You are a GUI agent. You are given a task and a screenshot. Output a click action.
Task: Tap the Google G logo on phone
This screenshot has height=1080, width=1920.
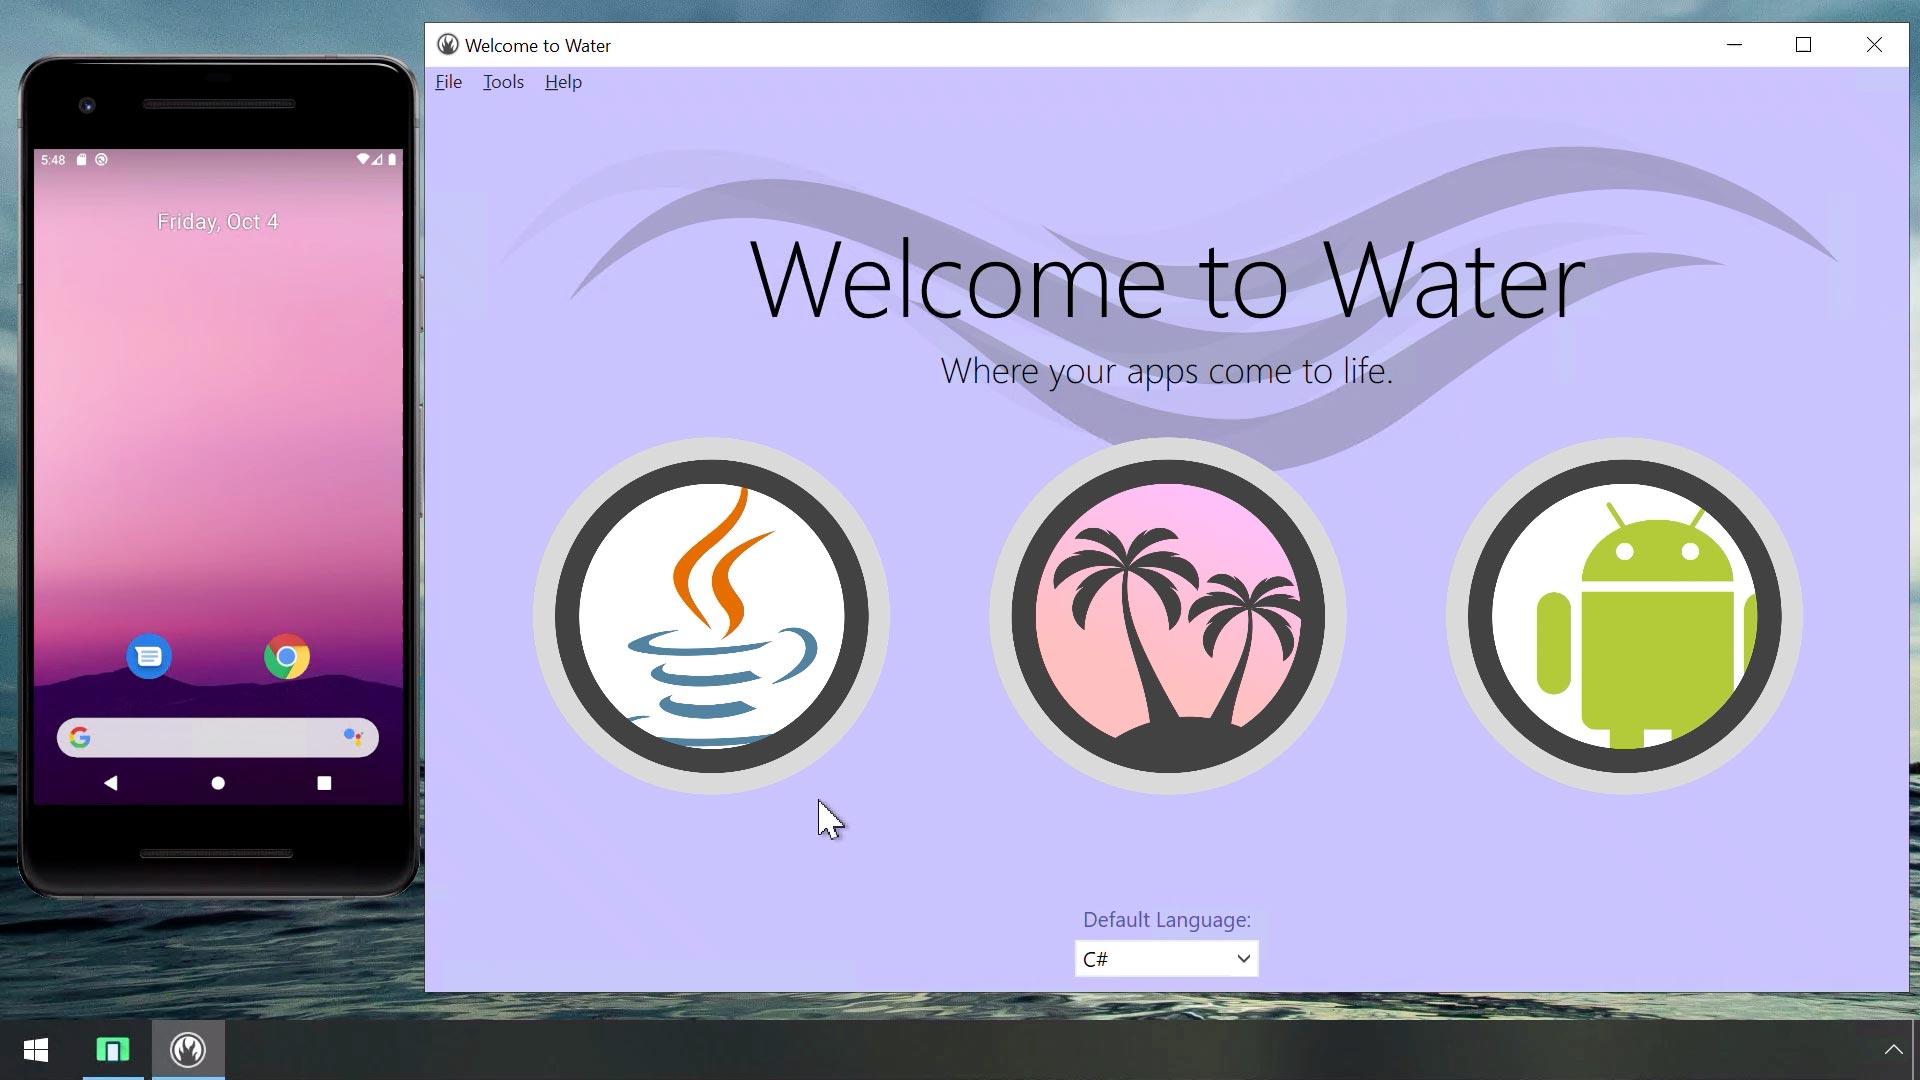(x=80, y=738)
